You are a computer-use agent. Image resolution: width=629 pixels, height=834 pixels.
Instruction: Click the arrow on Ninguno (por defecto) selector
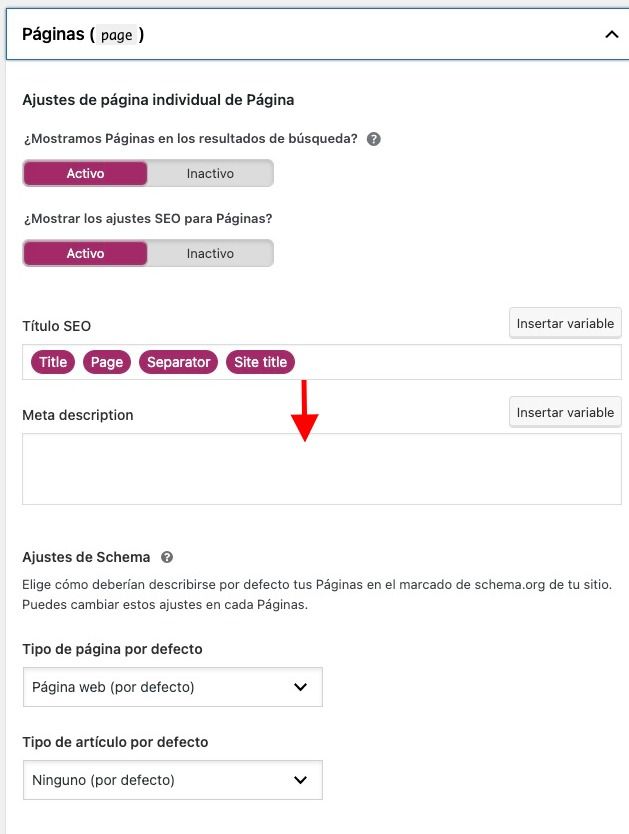coord(300,780)
